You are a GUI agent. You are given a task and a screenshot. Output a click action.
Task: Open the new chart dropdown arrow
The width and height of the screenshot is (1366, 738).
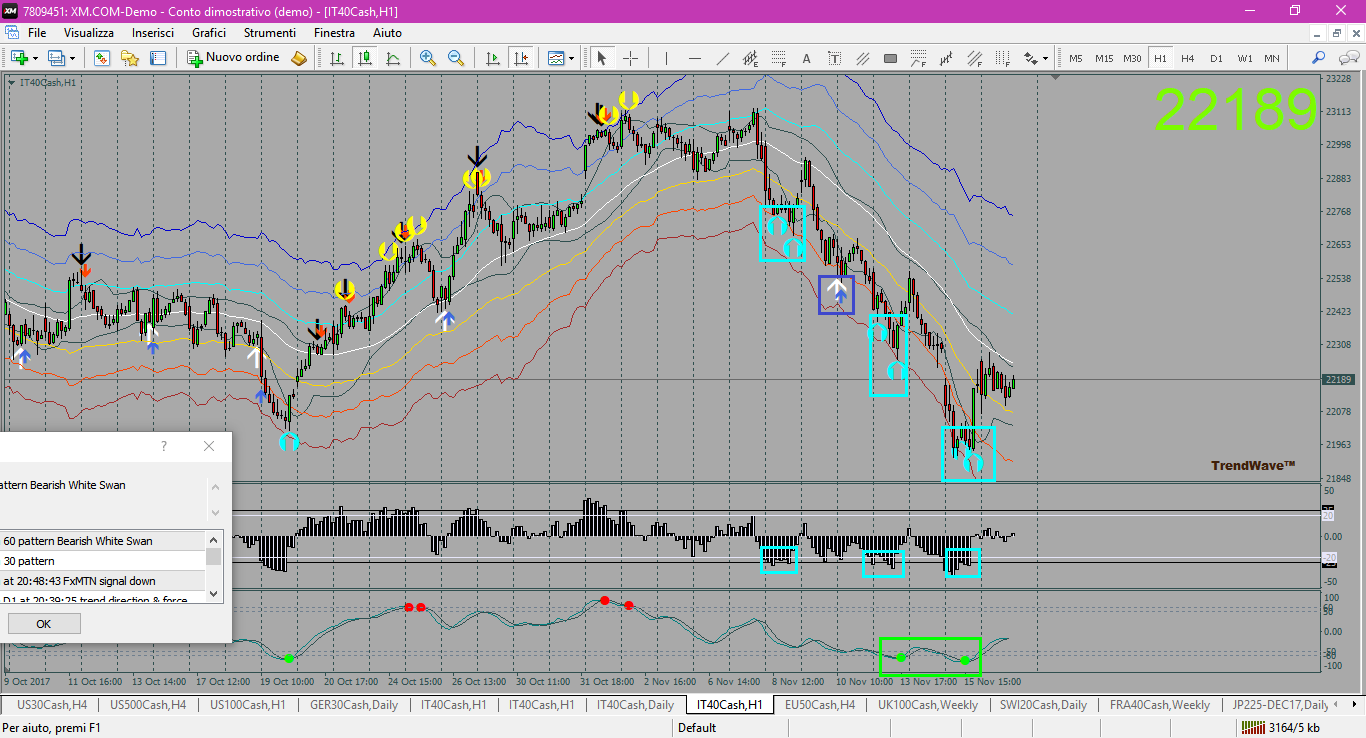click(x=36, y=58)
